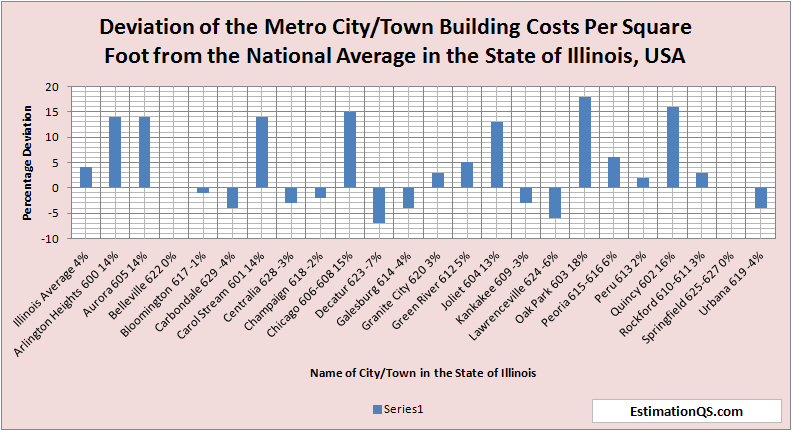
Task: Click the 15 value on the vertical axis
Action: coord(53,112)
